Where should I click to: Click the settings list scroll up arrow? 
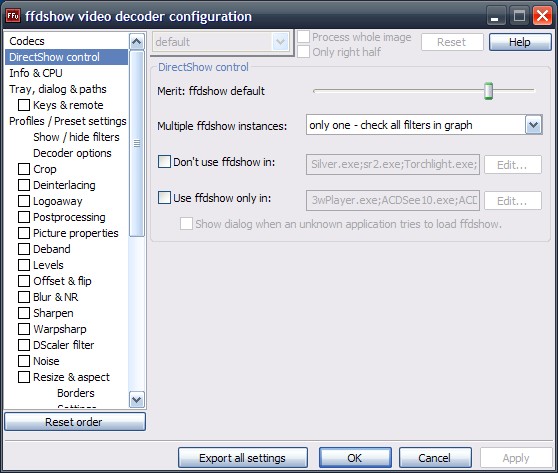(x=137, y=42)
